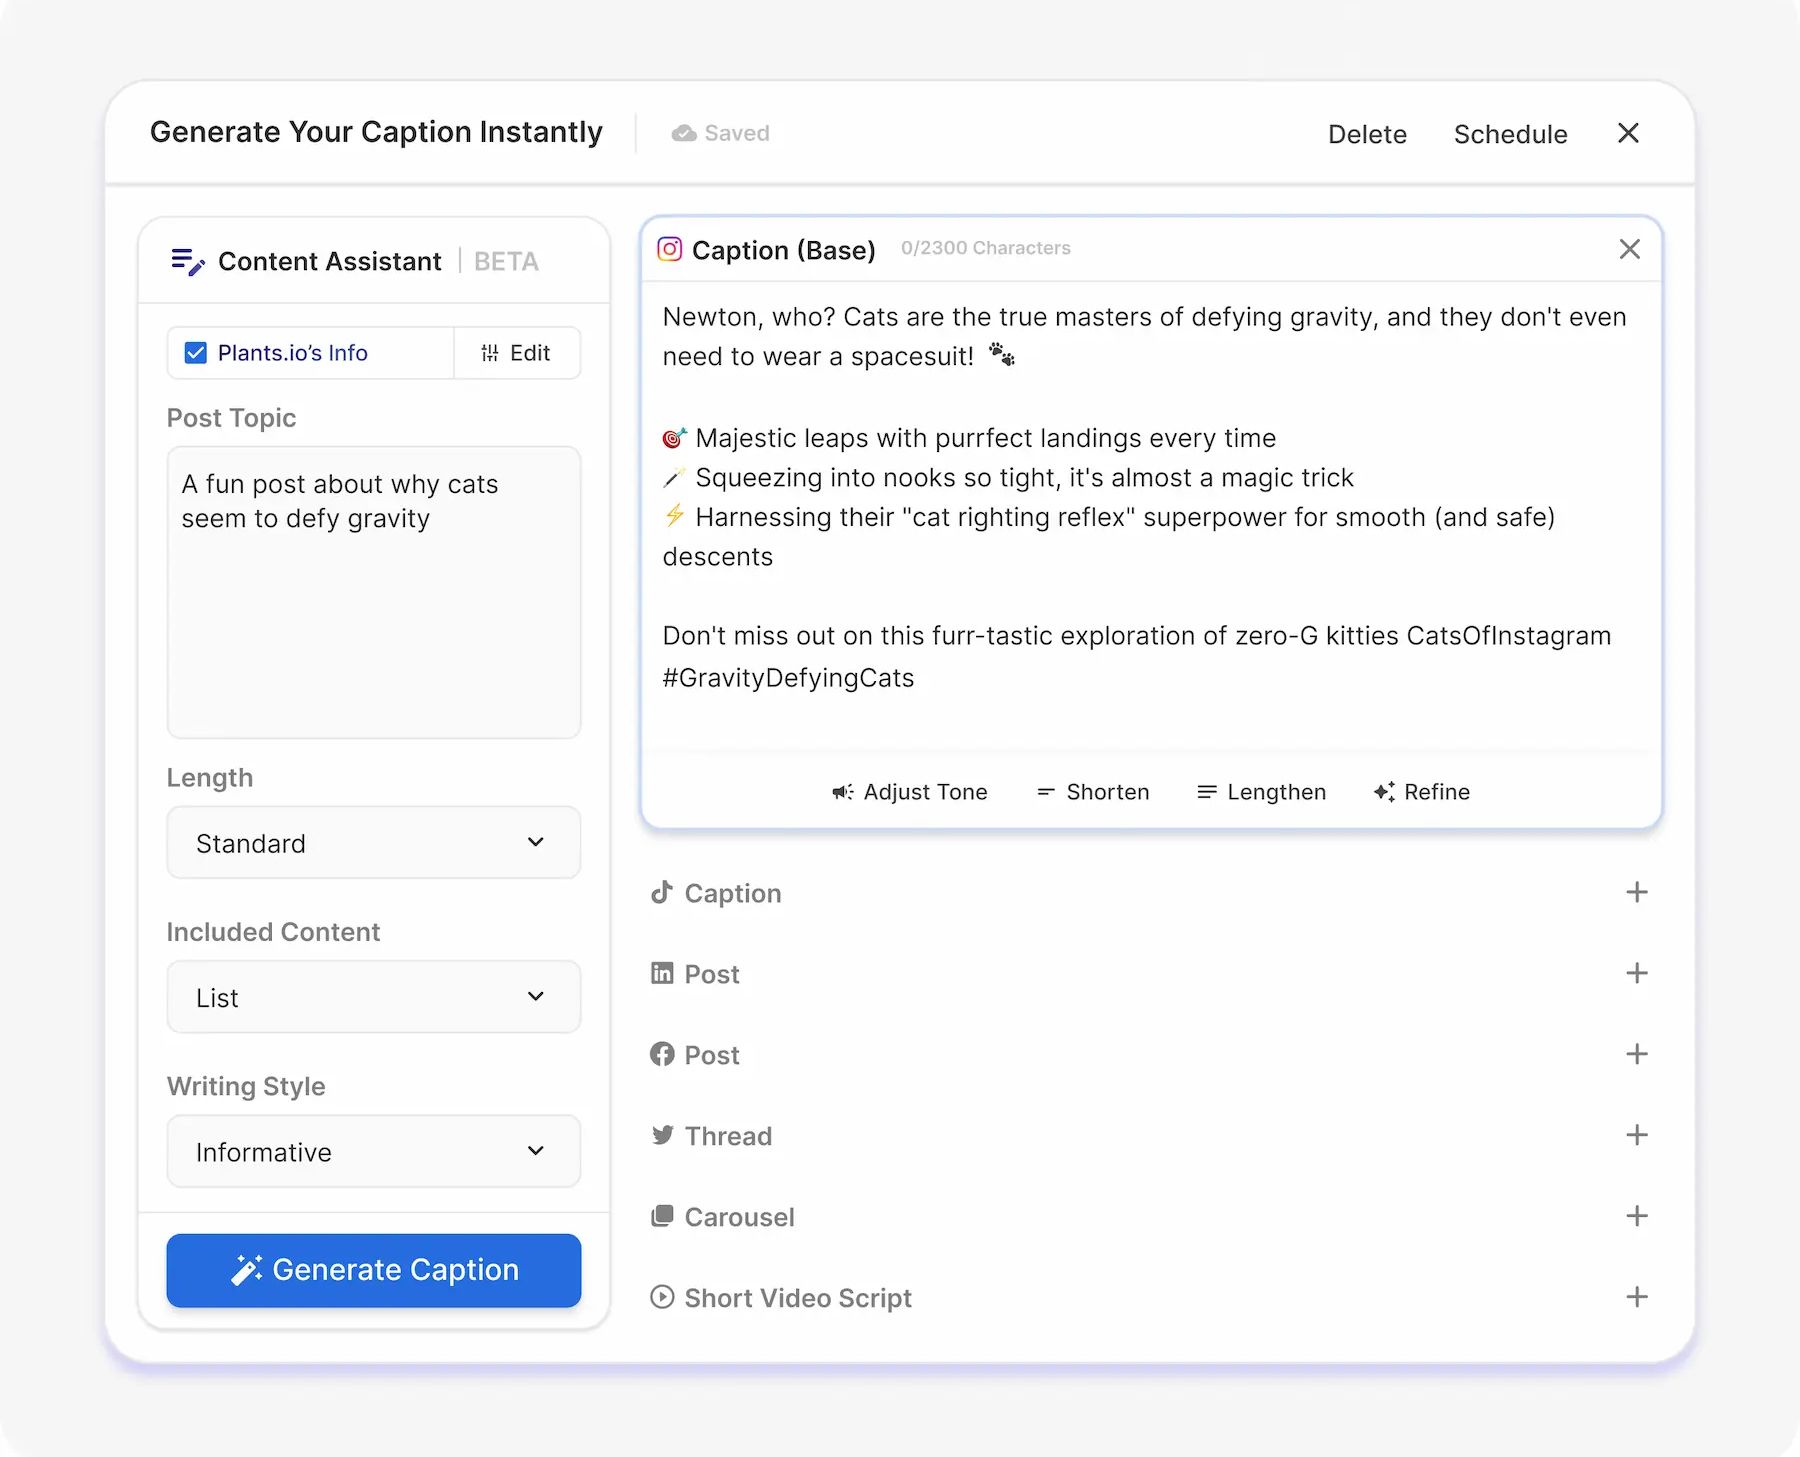Expand the Carousel section with plus
This screenshot has width=1800, height=1457.
pos(1636,1216)
